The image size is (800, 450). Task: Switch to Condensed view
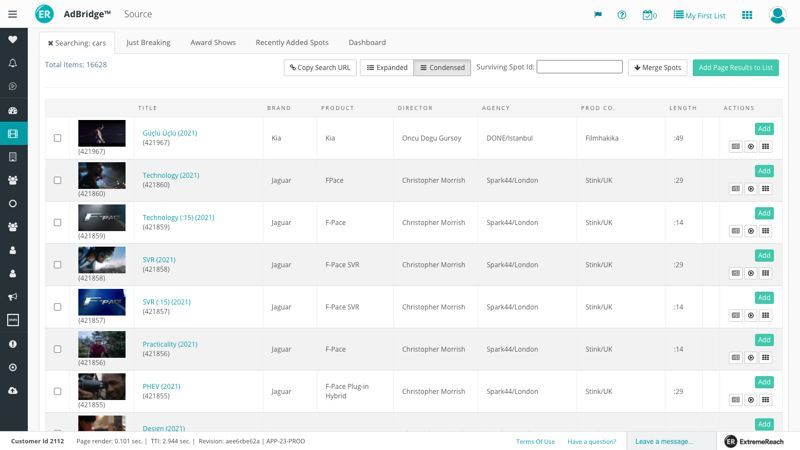click(x=442, y=67)
